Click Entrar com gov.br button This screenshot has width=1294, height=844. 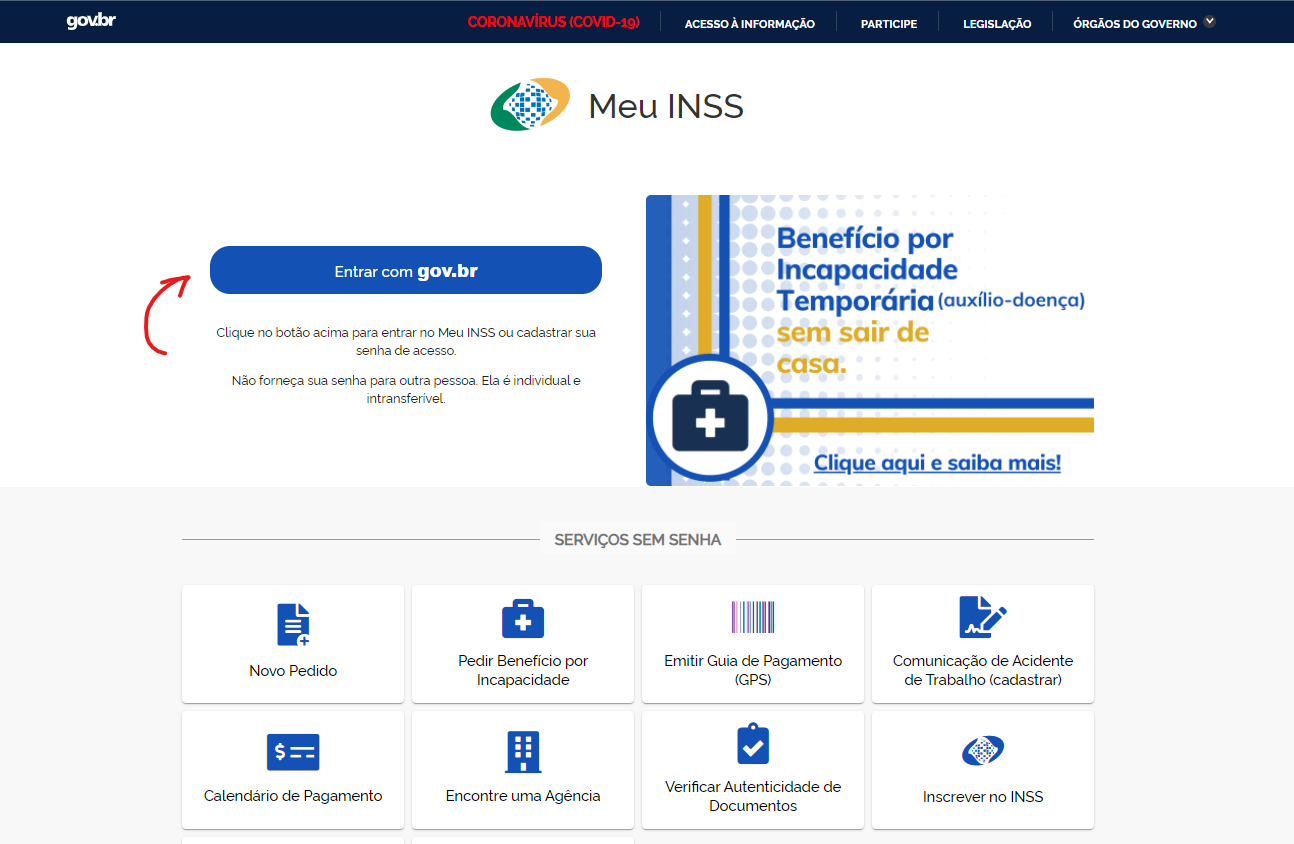tap(406, 270)
